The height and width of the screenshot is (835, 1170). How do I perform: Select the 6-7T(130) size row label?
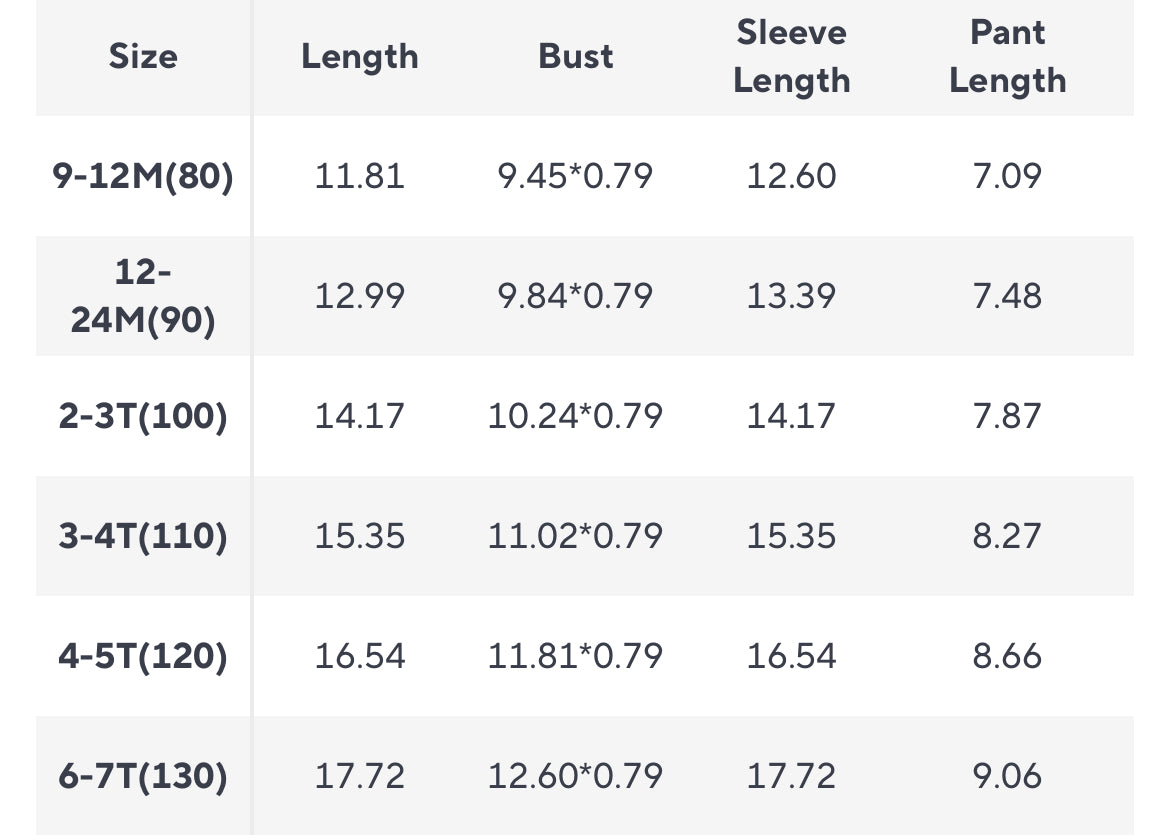143,776
